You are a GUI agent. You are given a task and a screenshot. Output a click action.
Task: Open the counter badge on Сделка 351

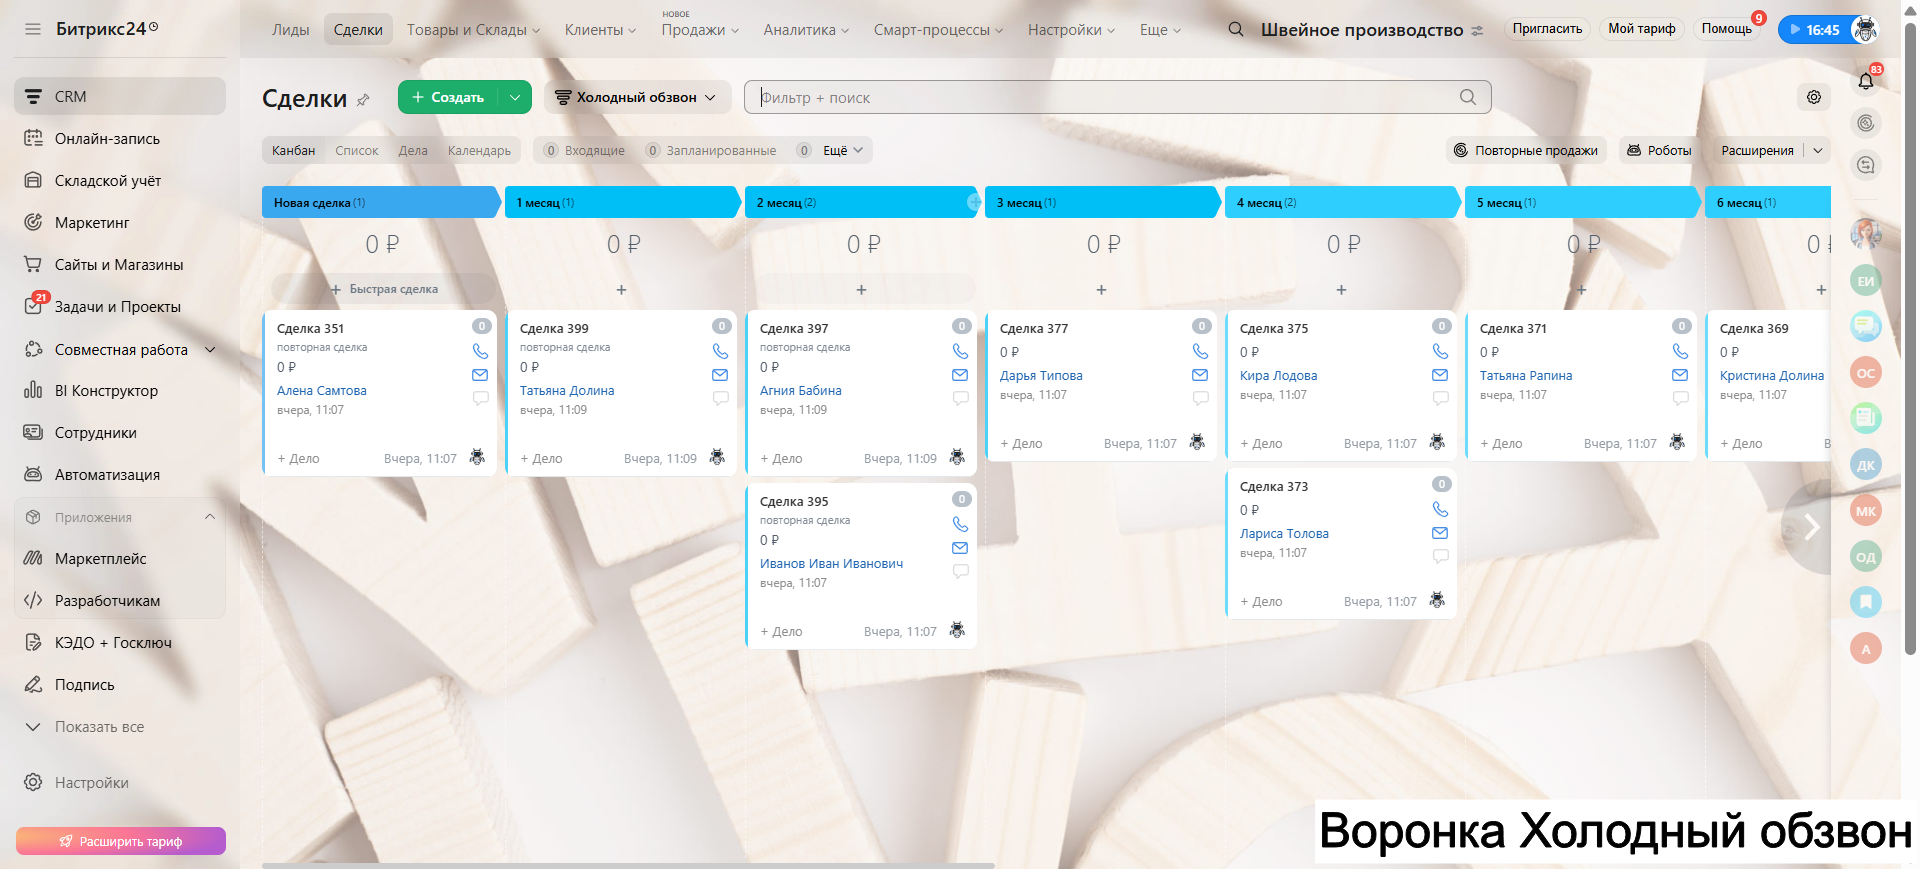[481, 326]
